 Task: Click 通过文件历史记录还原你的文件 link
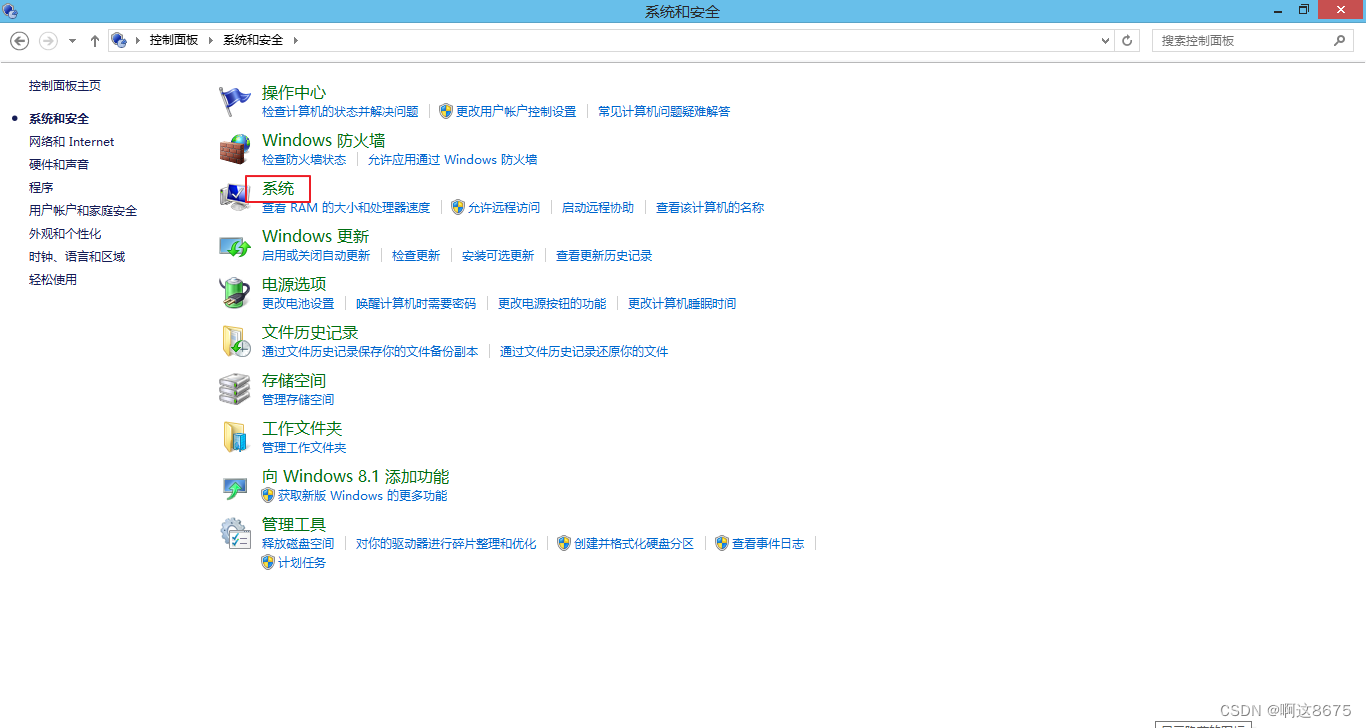point(584,351)
